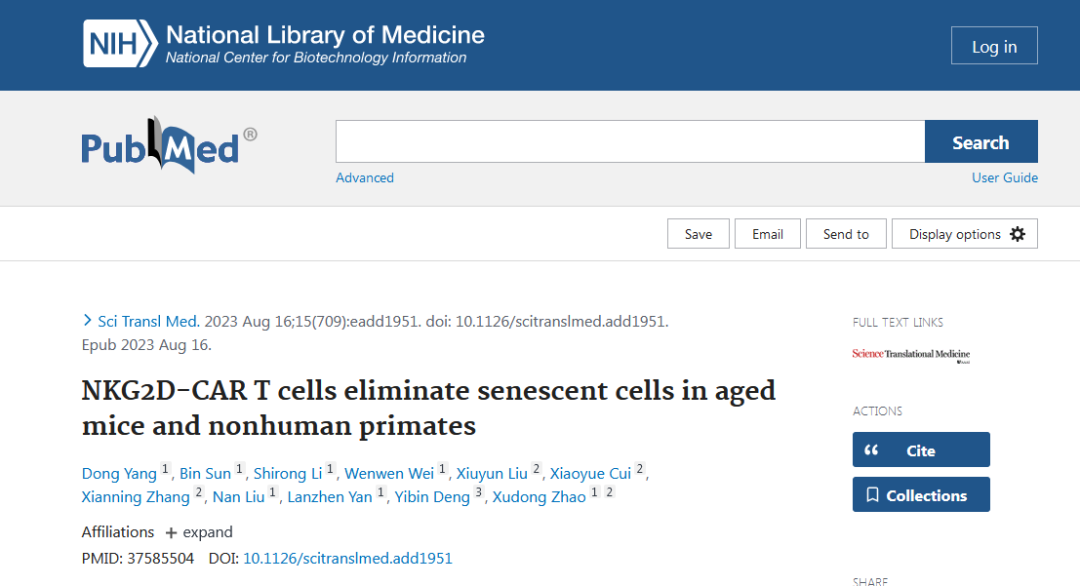
Task: Go to National Library of Medicine homepage title
Action: [325, 35]
